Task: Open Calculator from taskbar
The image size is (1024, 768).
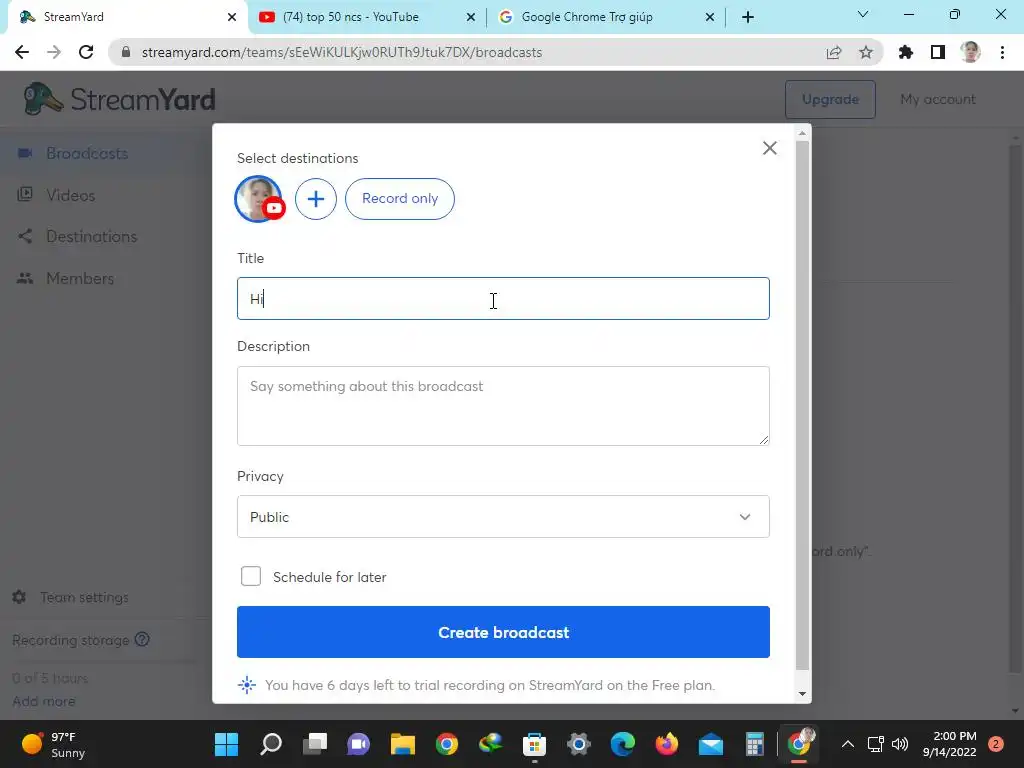Action: pyautogui.click(x=754, y=744)
